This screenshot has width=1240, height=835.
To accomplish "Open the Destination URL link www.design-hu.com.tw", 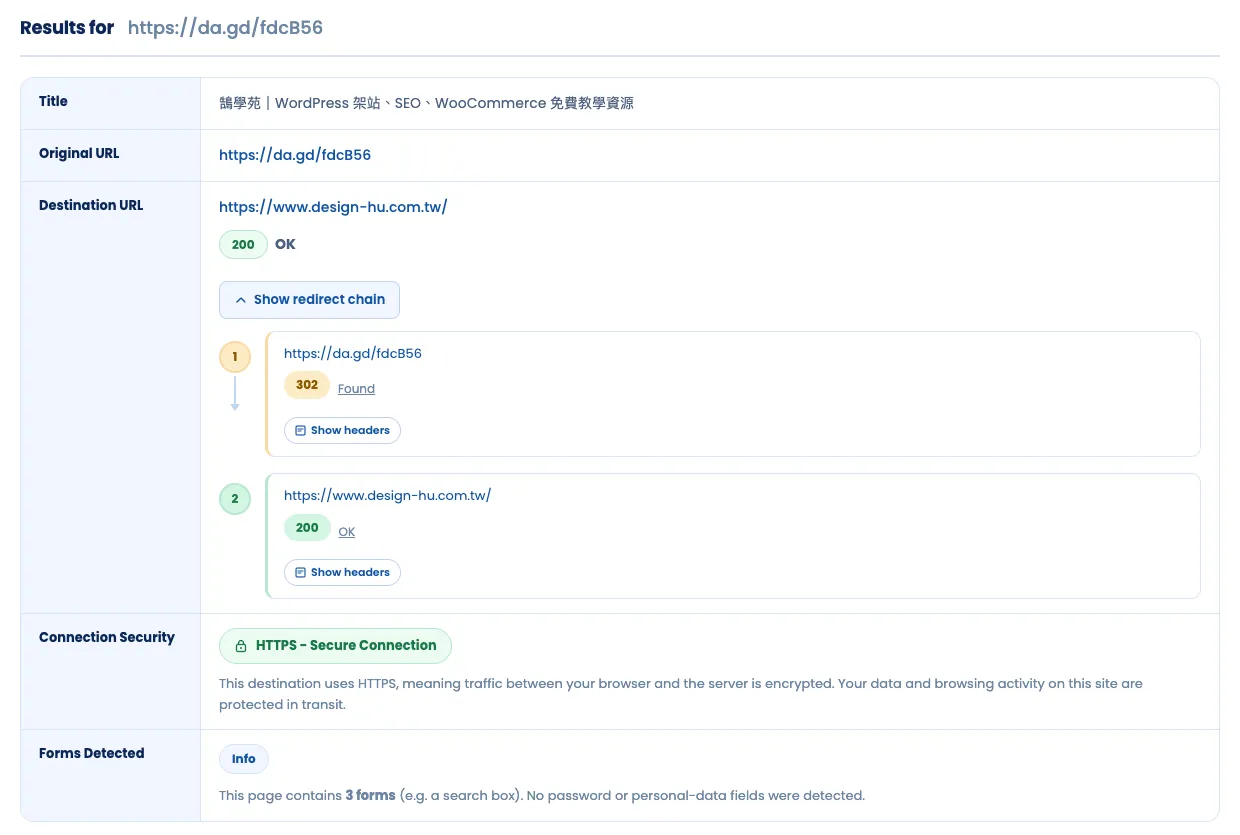I will click(333, 207).
